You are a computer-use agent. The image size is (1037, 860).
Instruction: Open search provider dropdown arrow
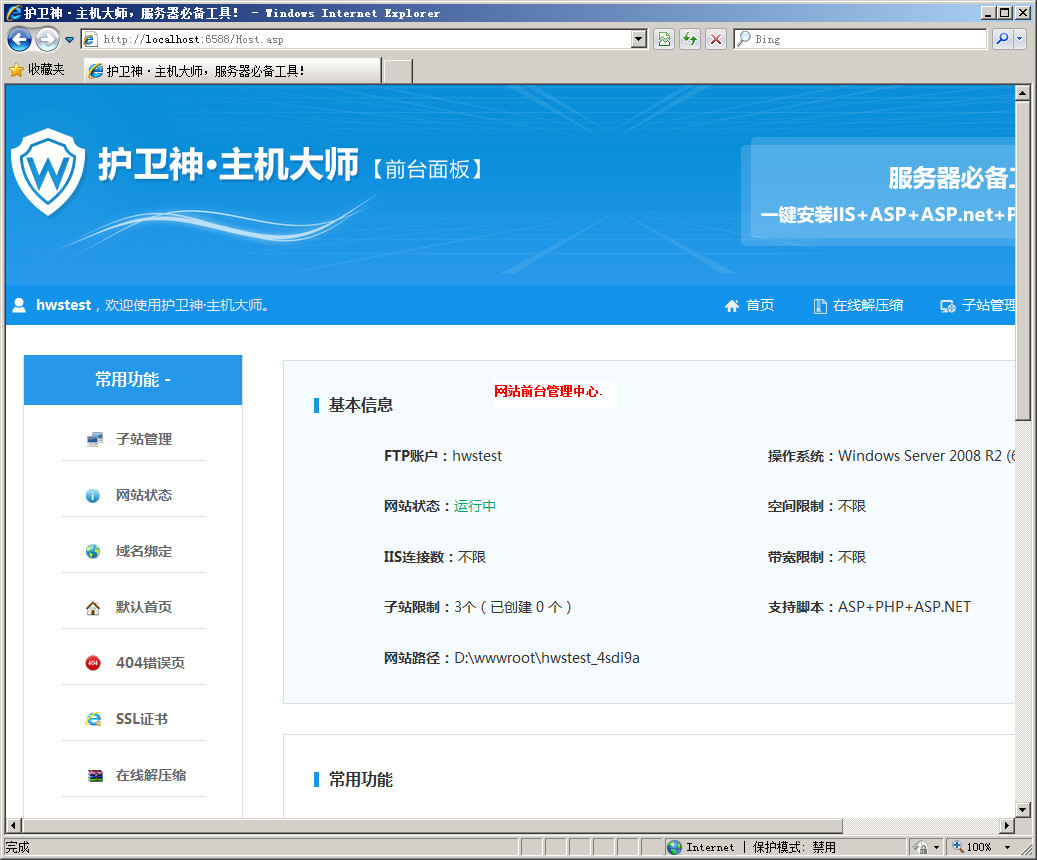(1020, 39)
